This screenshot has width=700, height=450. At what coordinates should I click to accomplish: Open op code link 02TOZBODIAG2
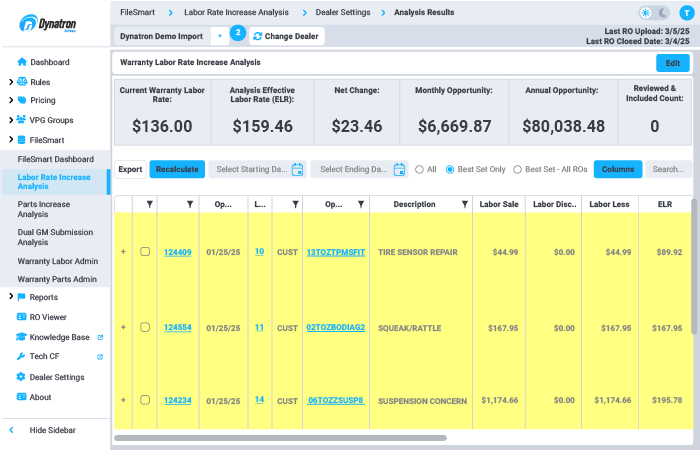coord(336,327)
